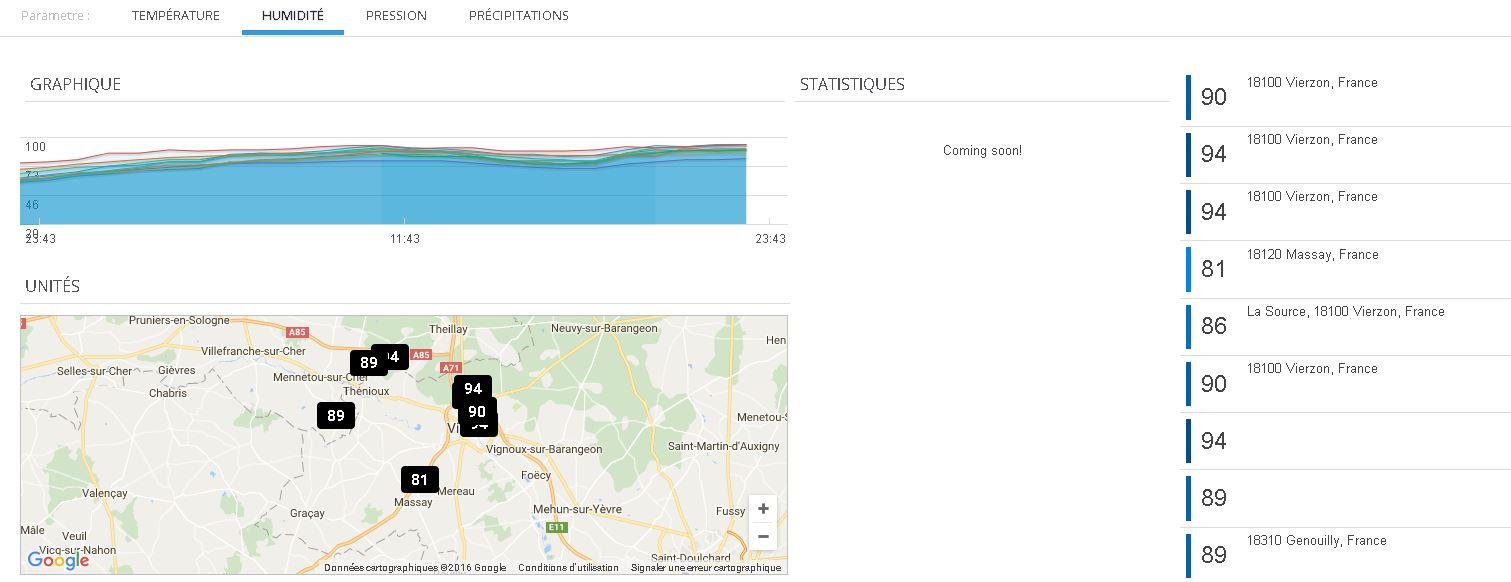
Task: Click Signaler une erreur cartographique link
Action: [x=705, y=568]
